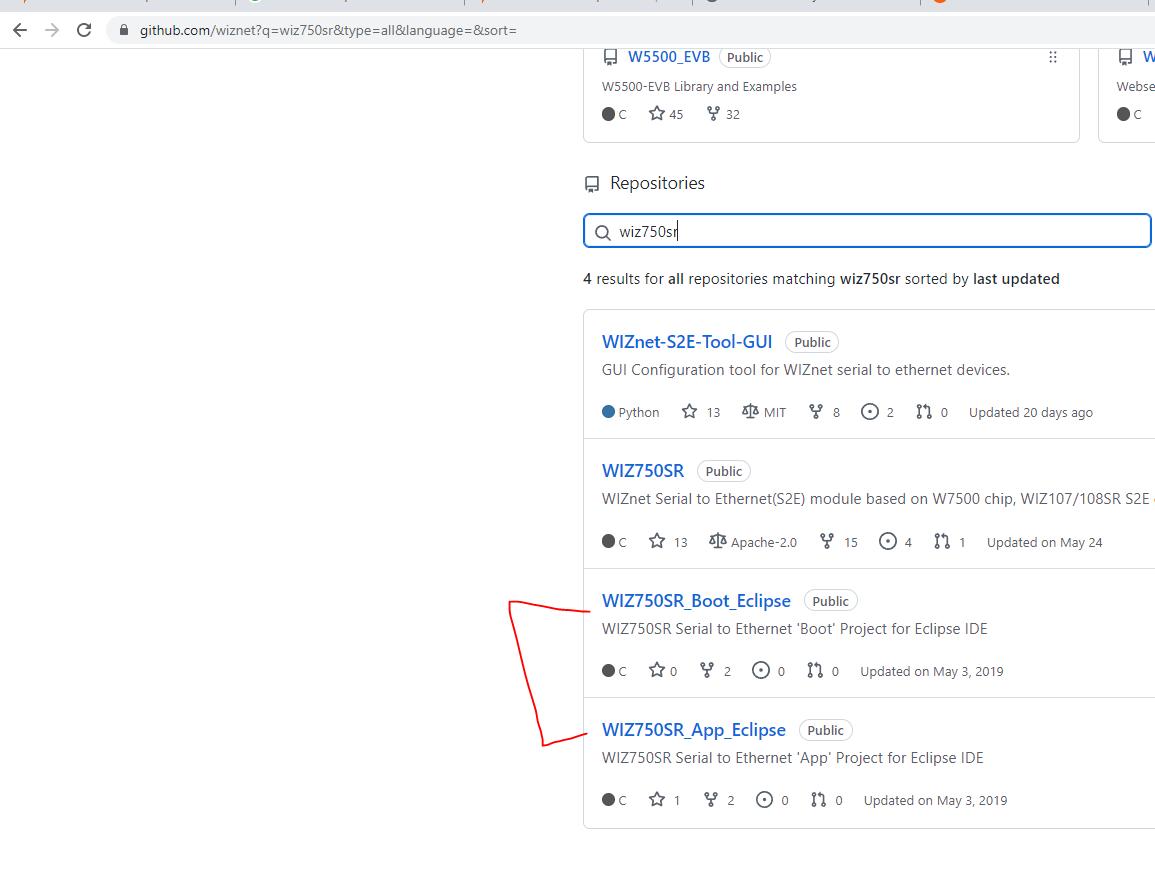Click the Python language label
The width and height of the screenshot is (1155, 889).
point(631,412)
